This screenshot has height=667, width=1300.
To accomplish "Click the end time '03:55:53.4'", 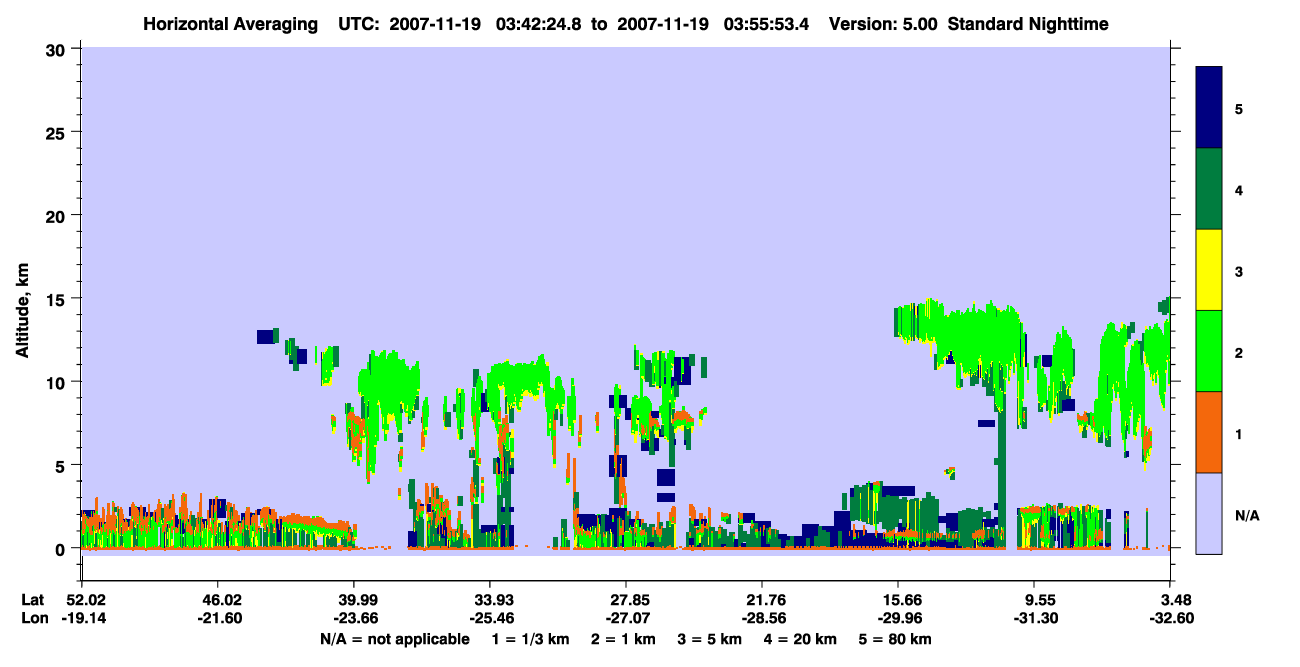I will coord(766,24).
